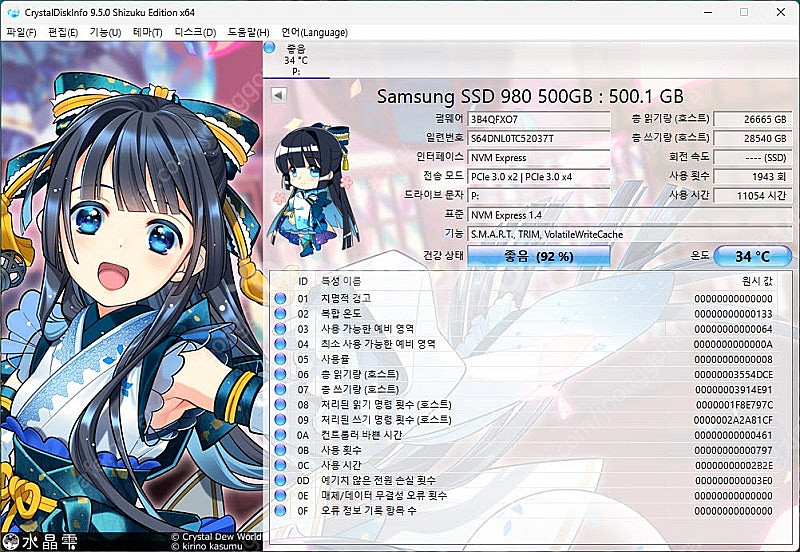Screen dimensions: 800x552
Task: Click status icon of attribute ID 0C
Action: coord(280,465)
